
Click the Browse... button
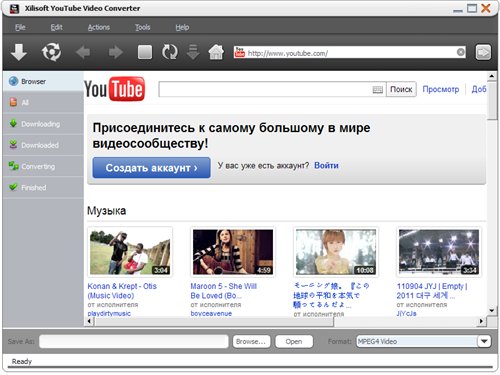[x=251, y=341]
